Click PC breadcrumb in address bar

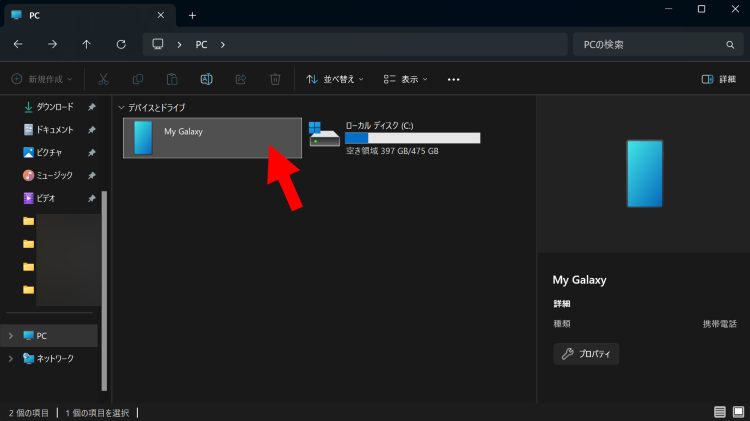[201, 44]
